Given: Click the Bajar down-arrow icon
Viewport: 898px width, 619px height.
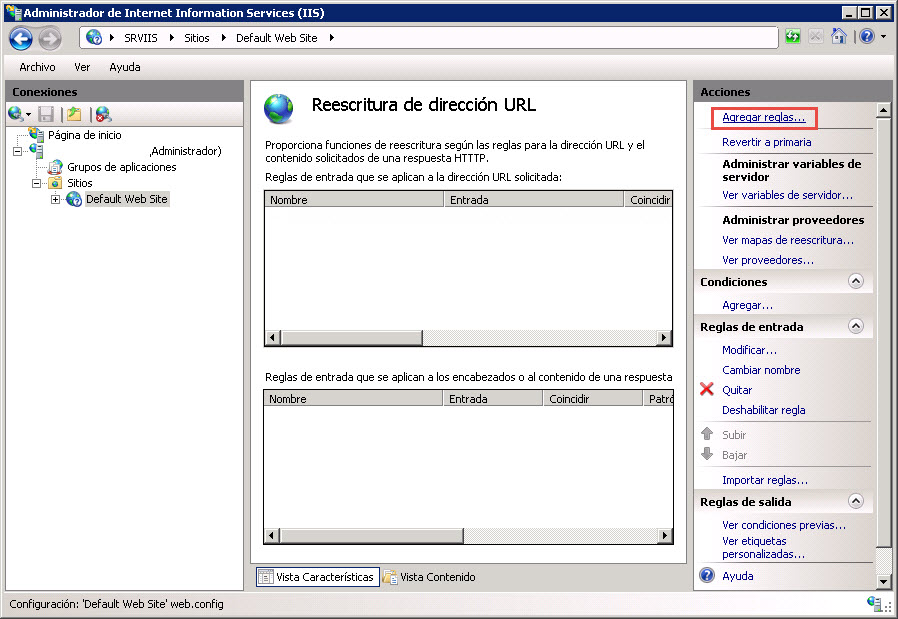Looking at the screenshot, I should coord(707,454).
